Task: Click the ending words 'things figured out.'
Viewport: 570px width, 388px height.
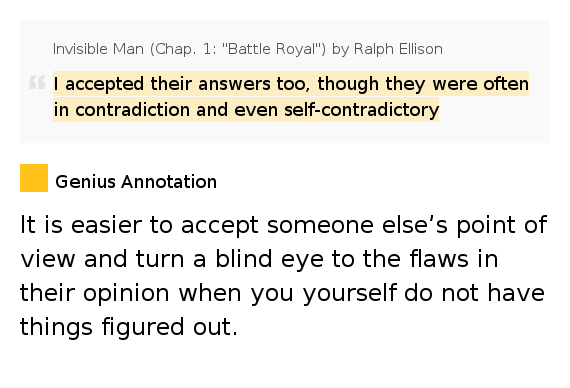Action: tap(129, 326)
